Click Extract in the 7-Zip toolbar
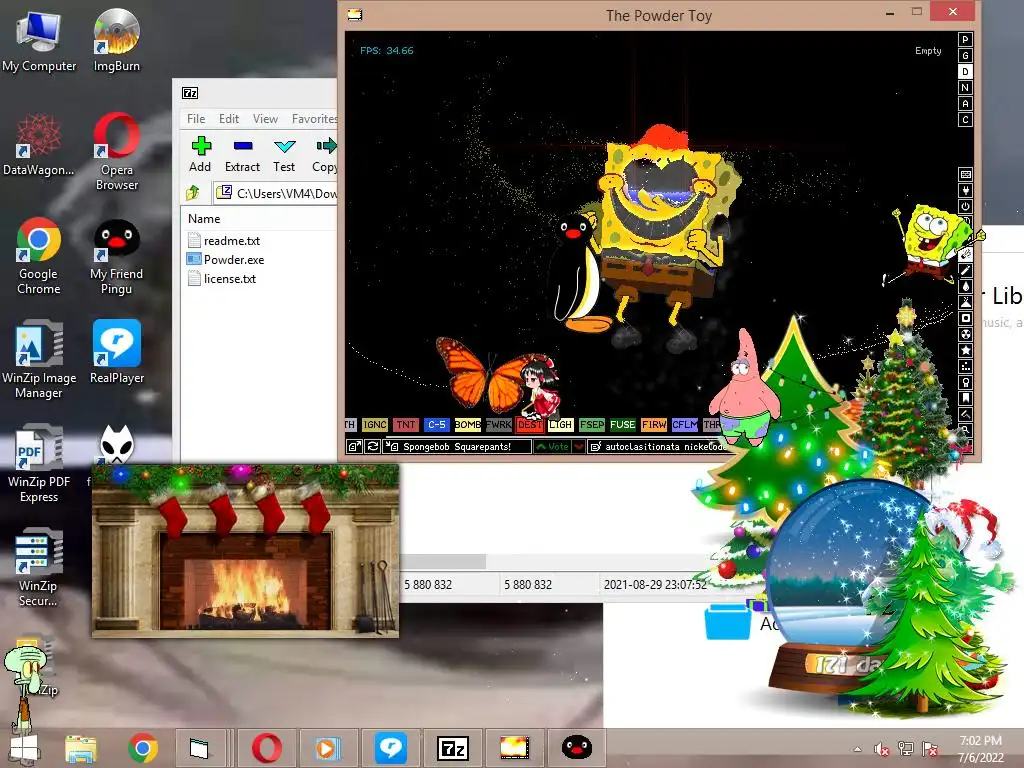 point(242,155)
